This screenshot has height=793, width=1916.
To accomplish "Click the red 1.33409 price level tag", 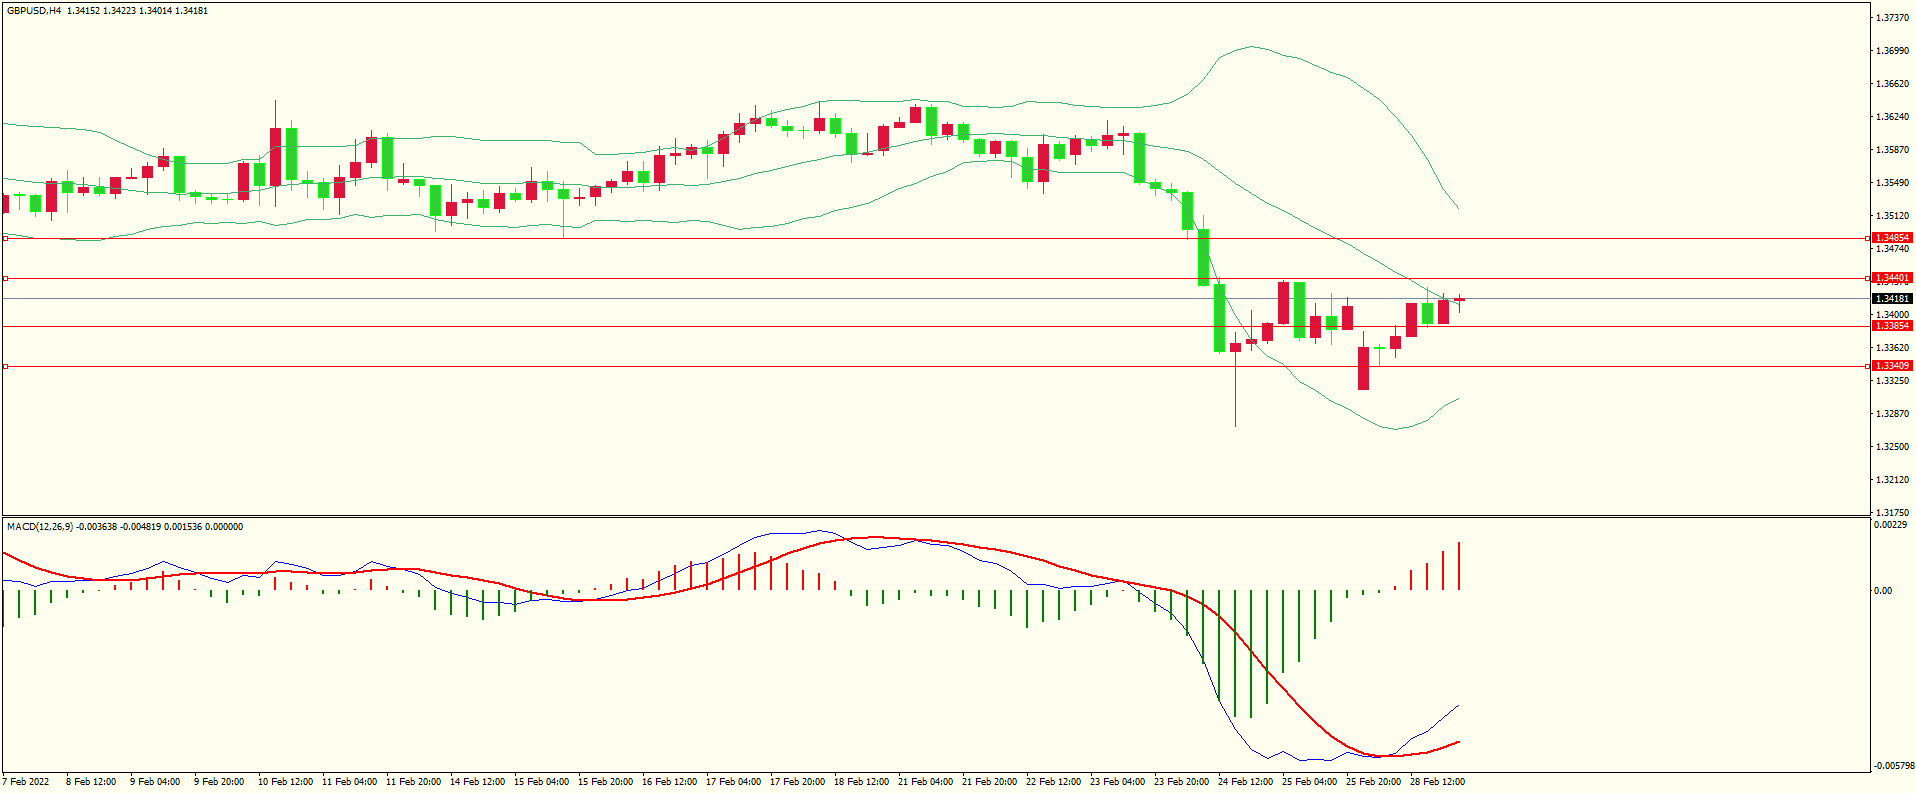I will click(x=1892, y=366).
